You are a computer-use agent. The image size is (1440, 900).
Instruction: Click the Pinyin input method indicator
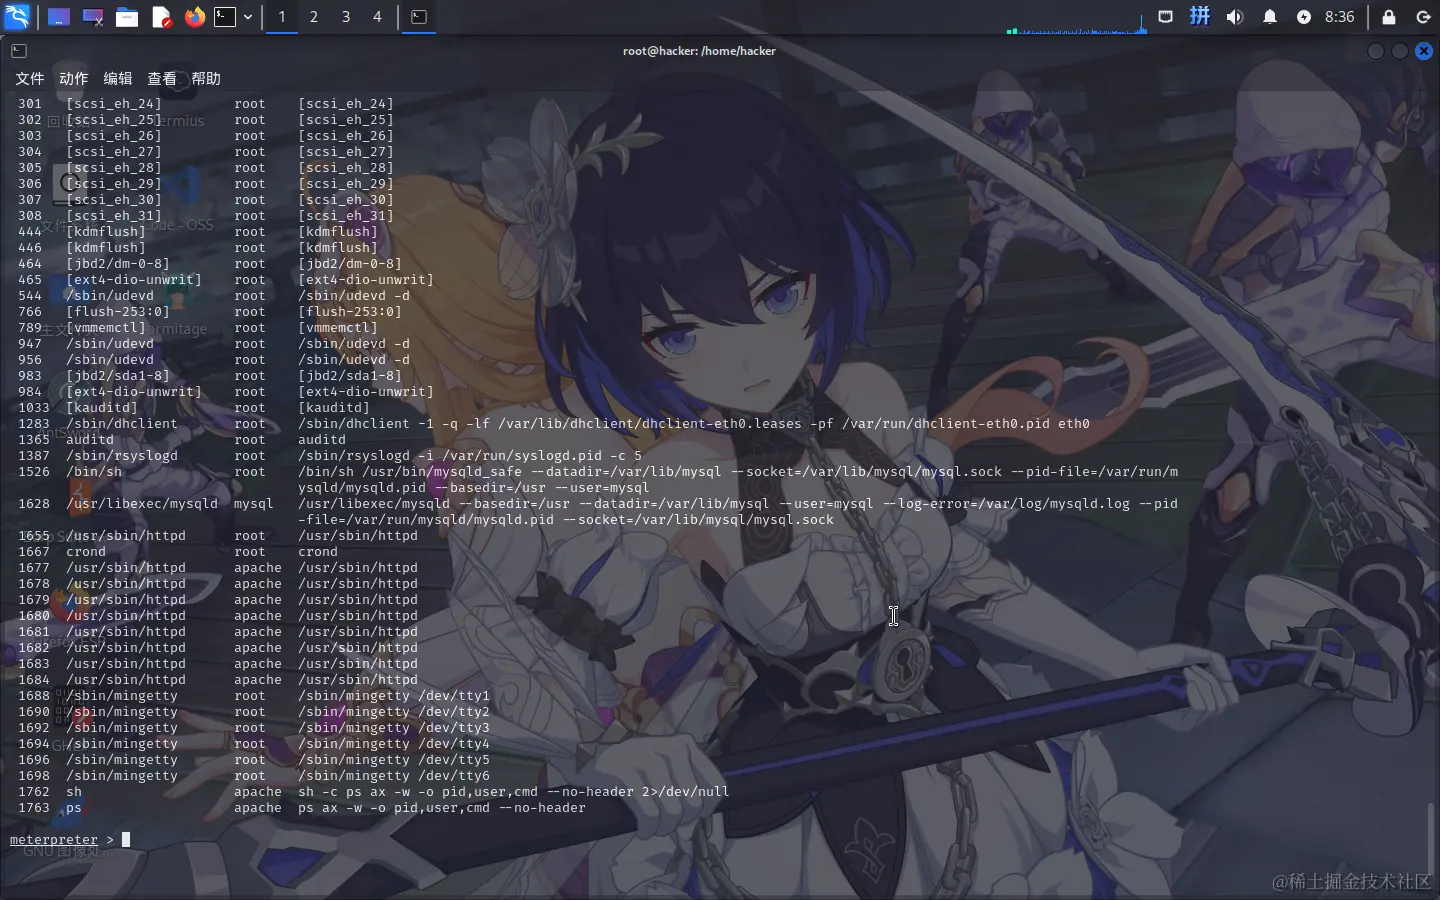pyautogui.click(x=1200, y=17)
